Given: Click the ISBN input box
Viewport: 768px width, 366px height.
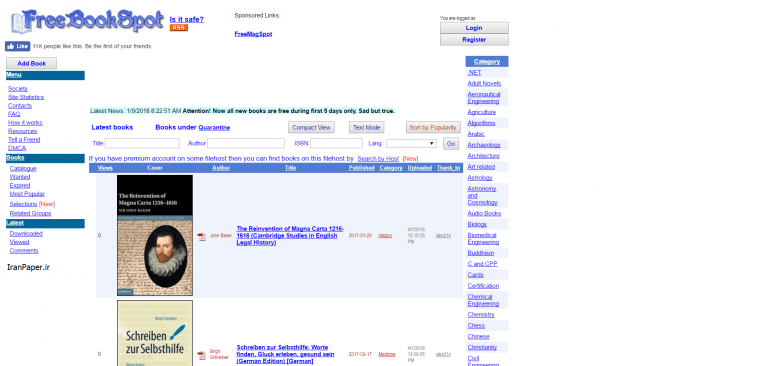Looking at the screenshot, I should coord(336,144).
